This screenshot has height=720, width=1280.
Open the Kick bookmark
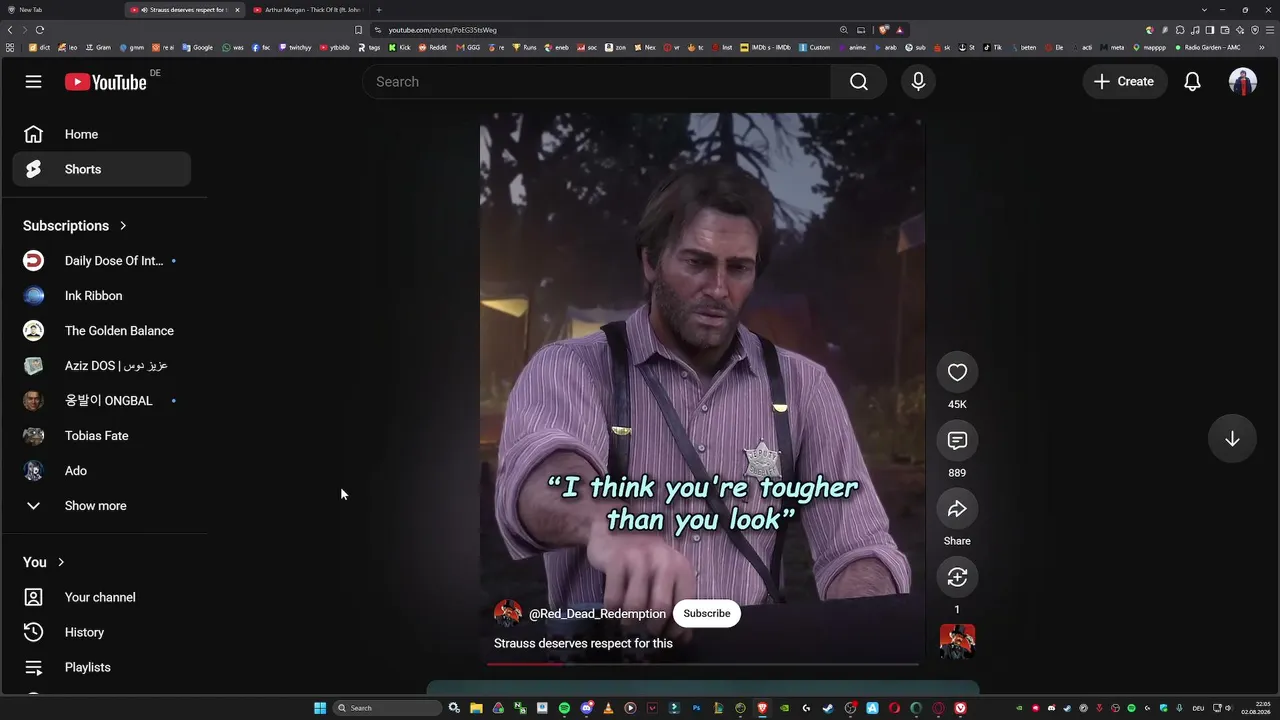point(400,47)
